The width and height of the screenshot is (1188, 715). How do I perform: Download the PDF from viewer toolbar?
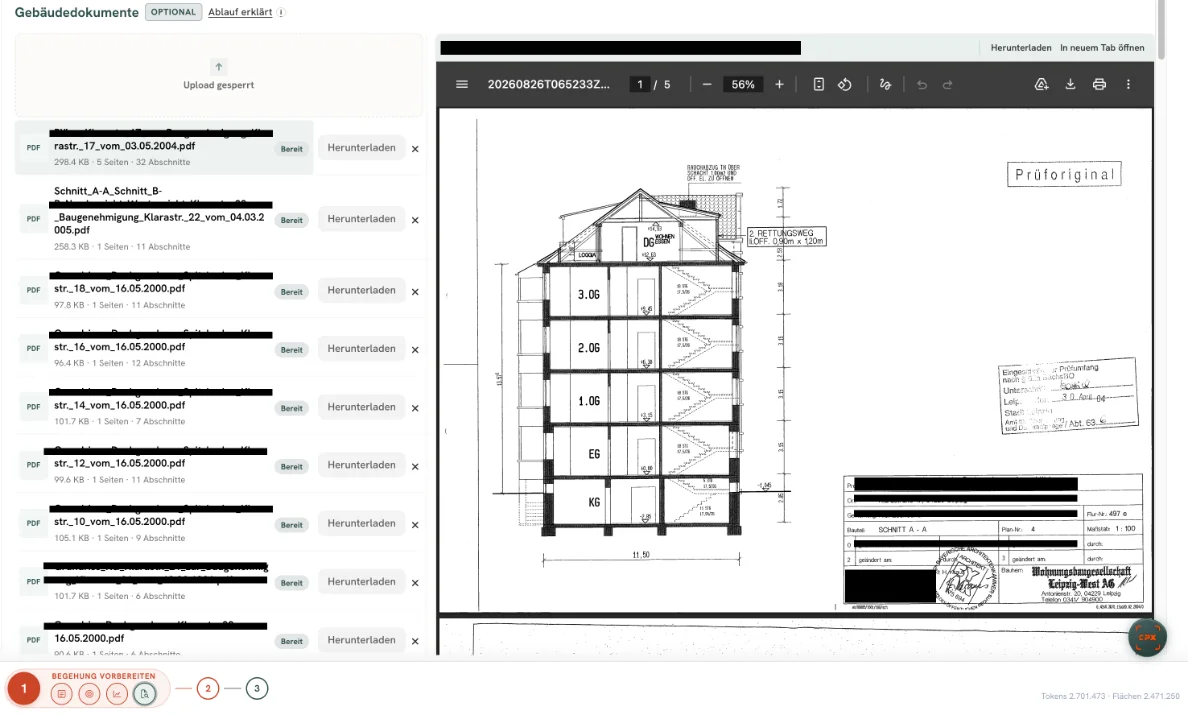(x=1070, y=84)
